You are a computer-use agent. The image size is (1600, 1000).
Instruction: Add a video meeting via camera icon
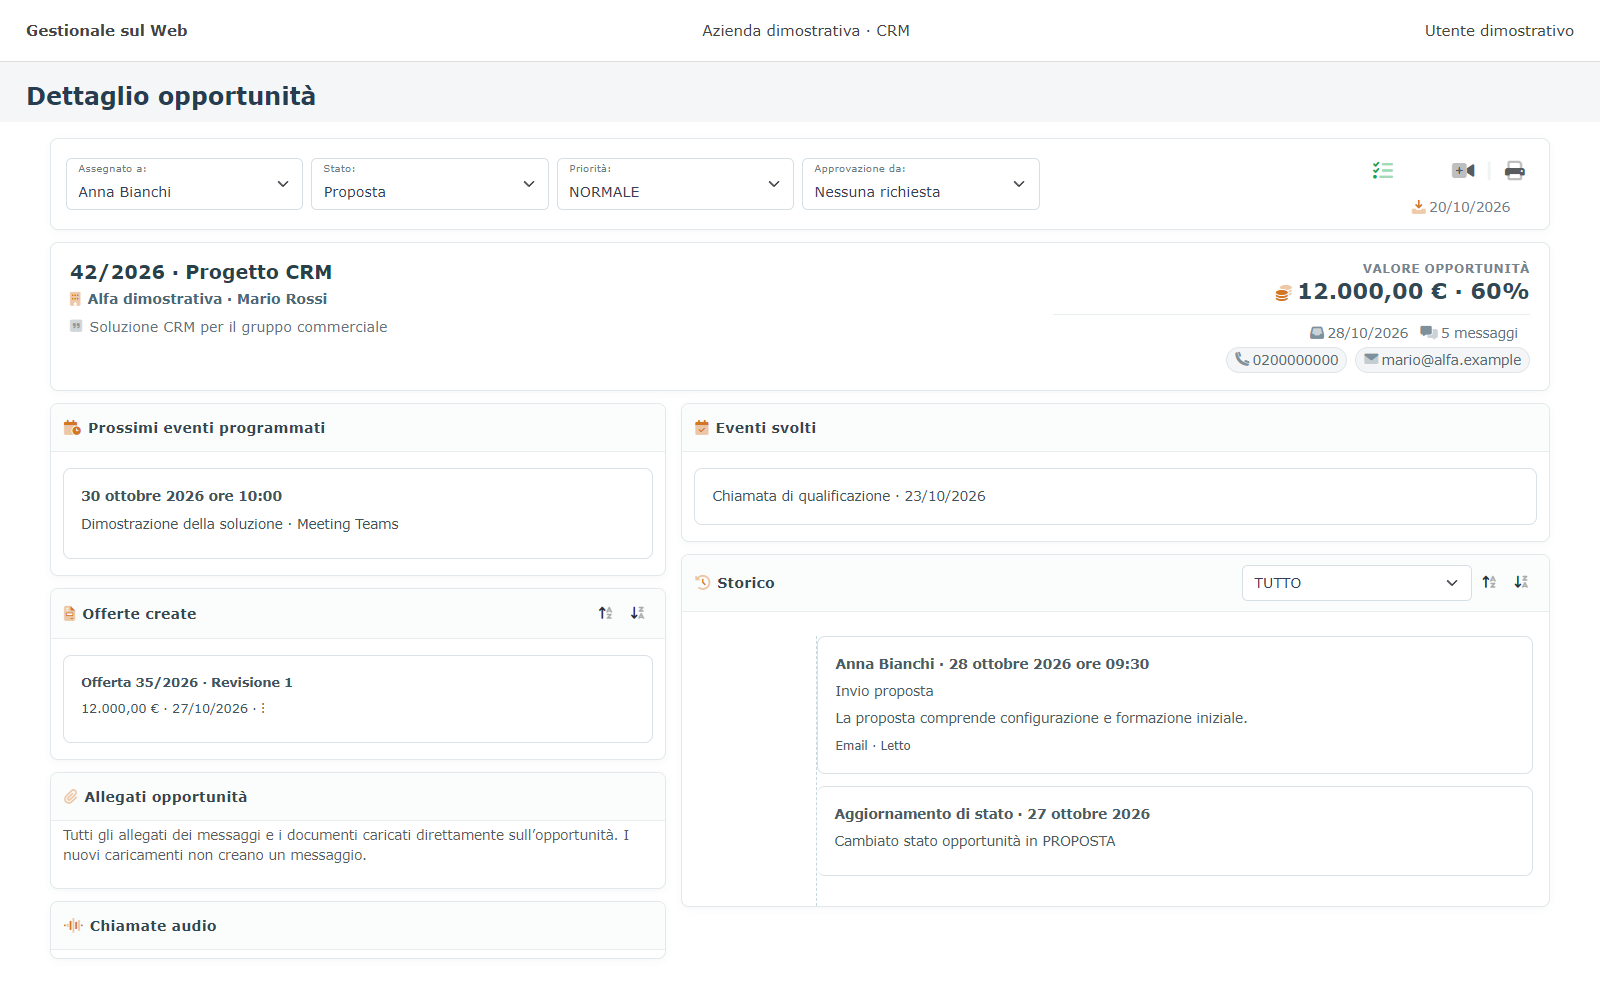coord(1463,171)
